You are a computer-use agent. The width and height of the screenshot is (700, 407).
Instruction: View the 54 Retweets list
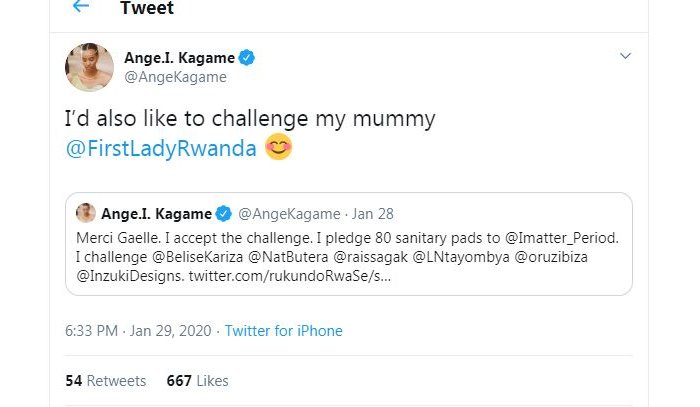pyautogui.click(x=105, y=381)
